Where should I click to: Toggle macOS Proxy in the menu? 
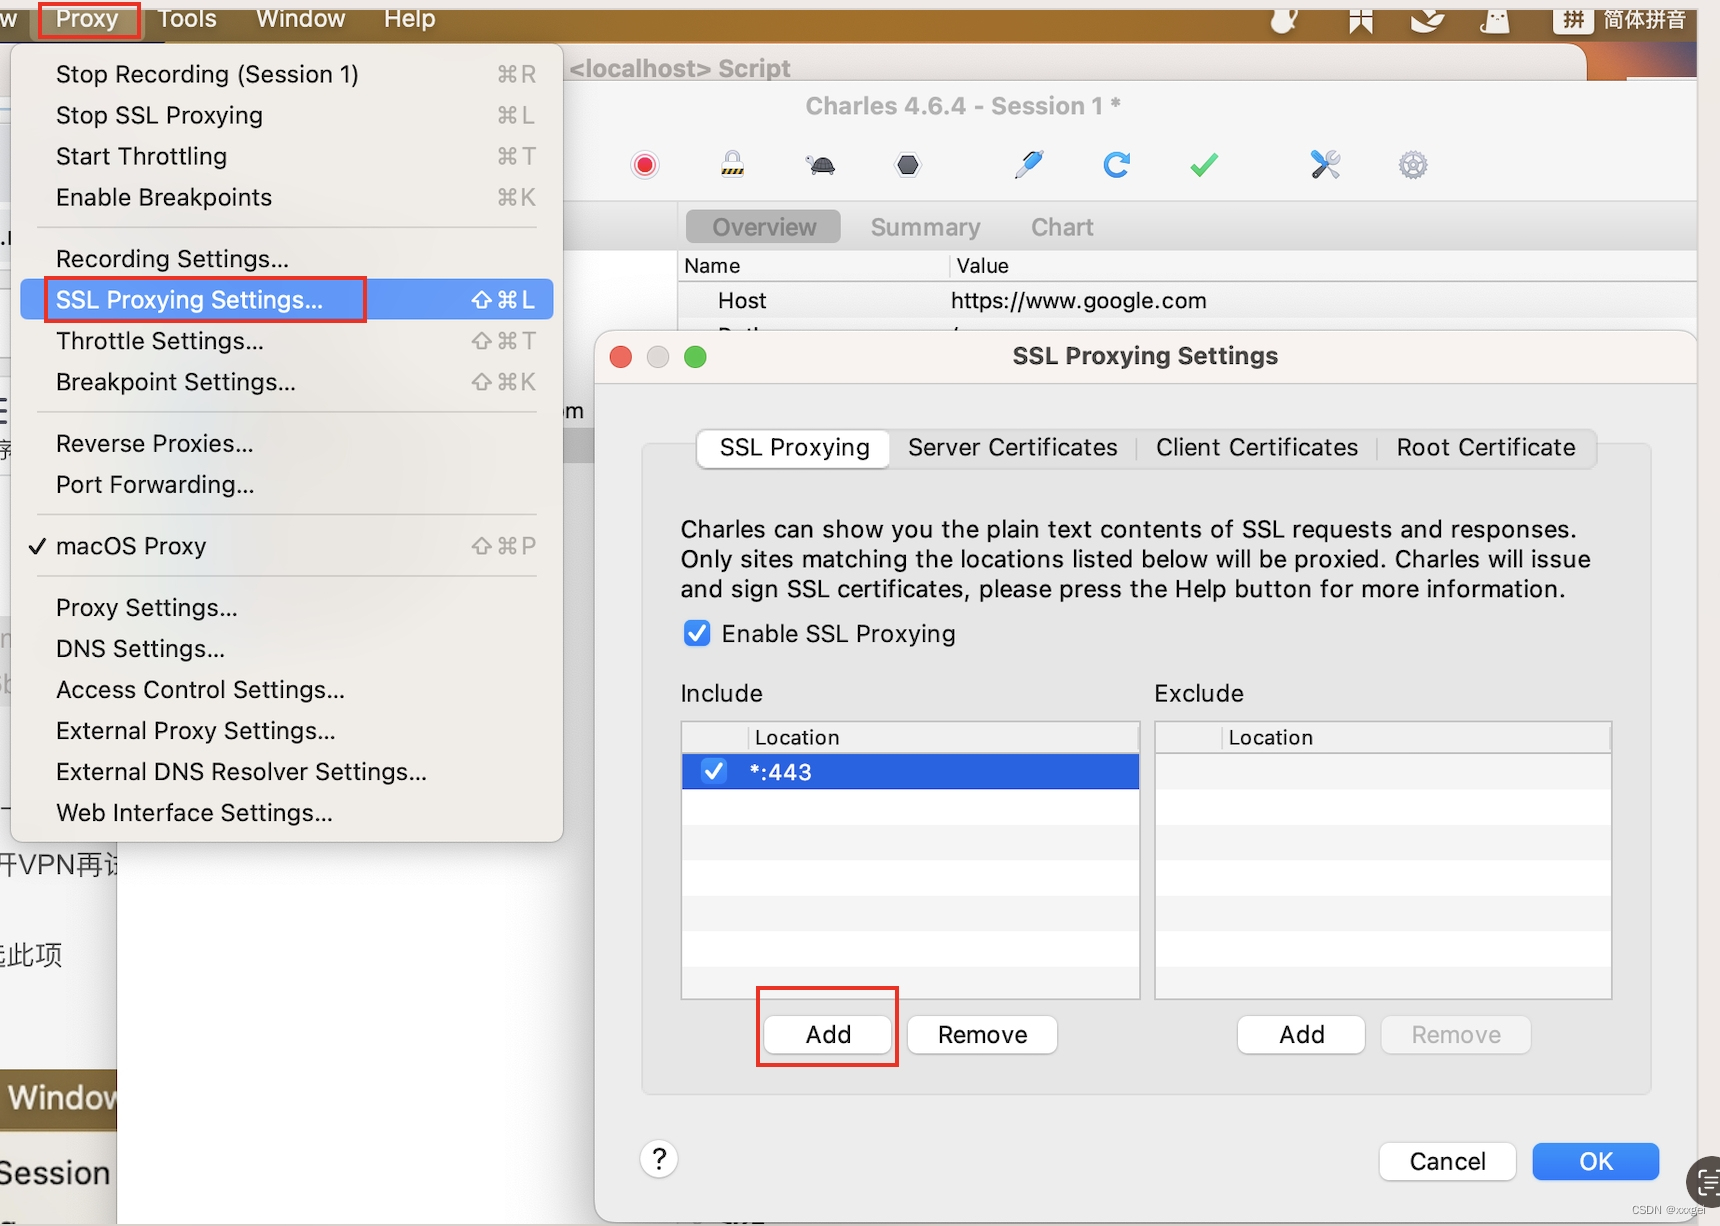point(131,546)
